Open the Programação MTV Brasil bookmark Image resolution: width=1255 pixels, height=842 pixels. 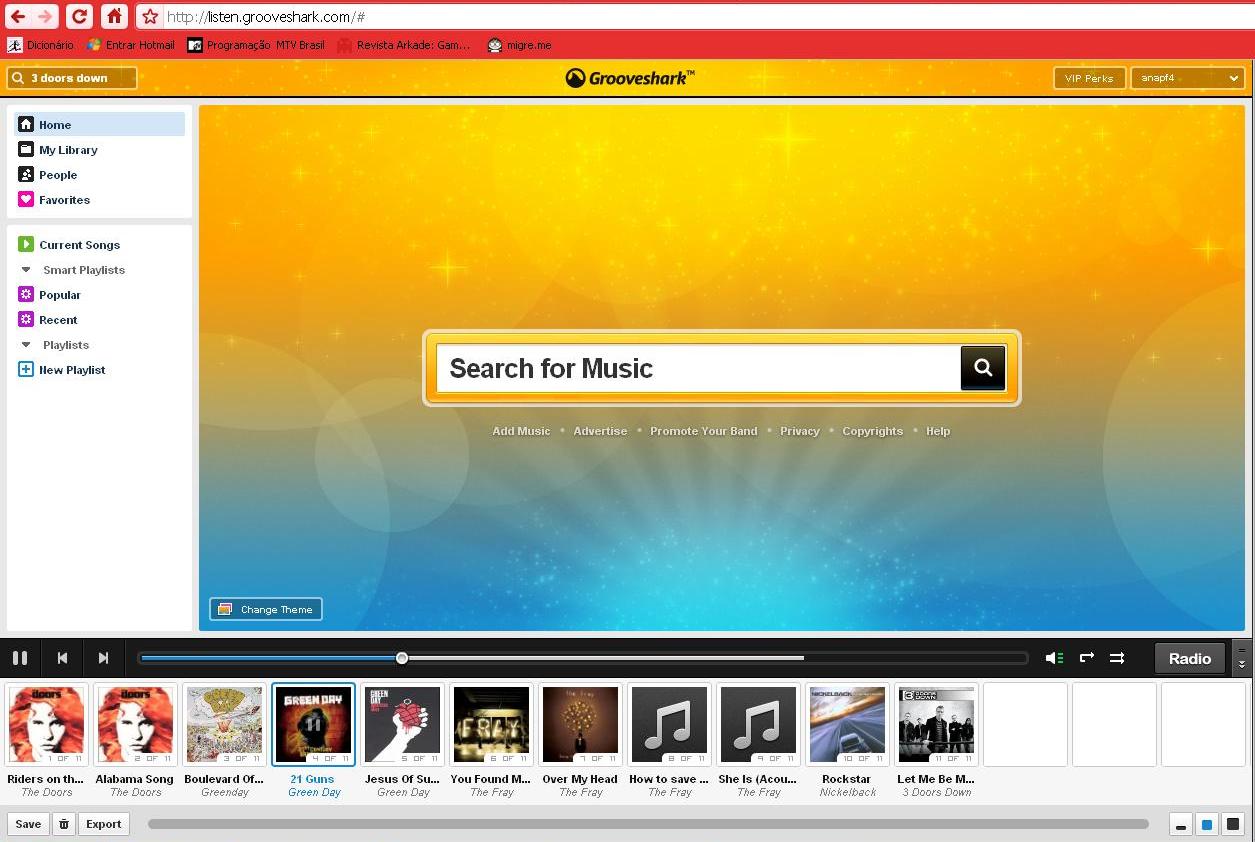click(257, 45)
